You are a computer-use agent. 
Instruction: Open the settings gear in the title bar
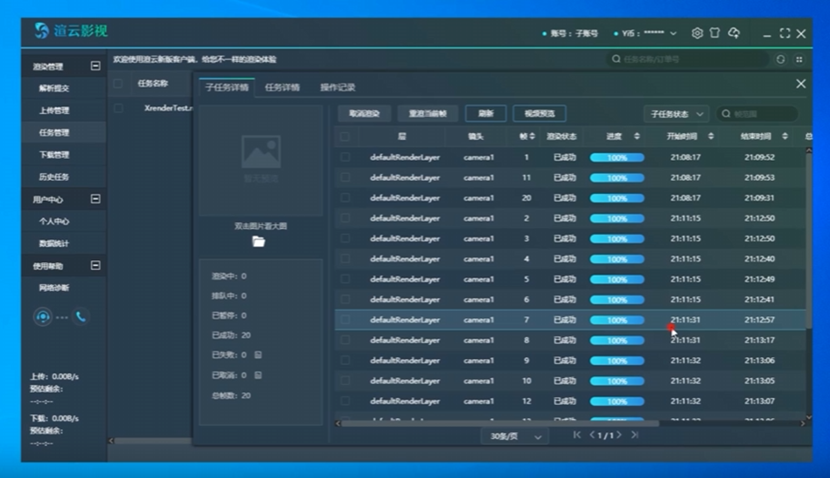pos(697,33)
